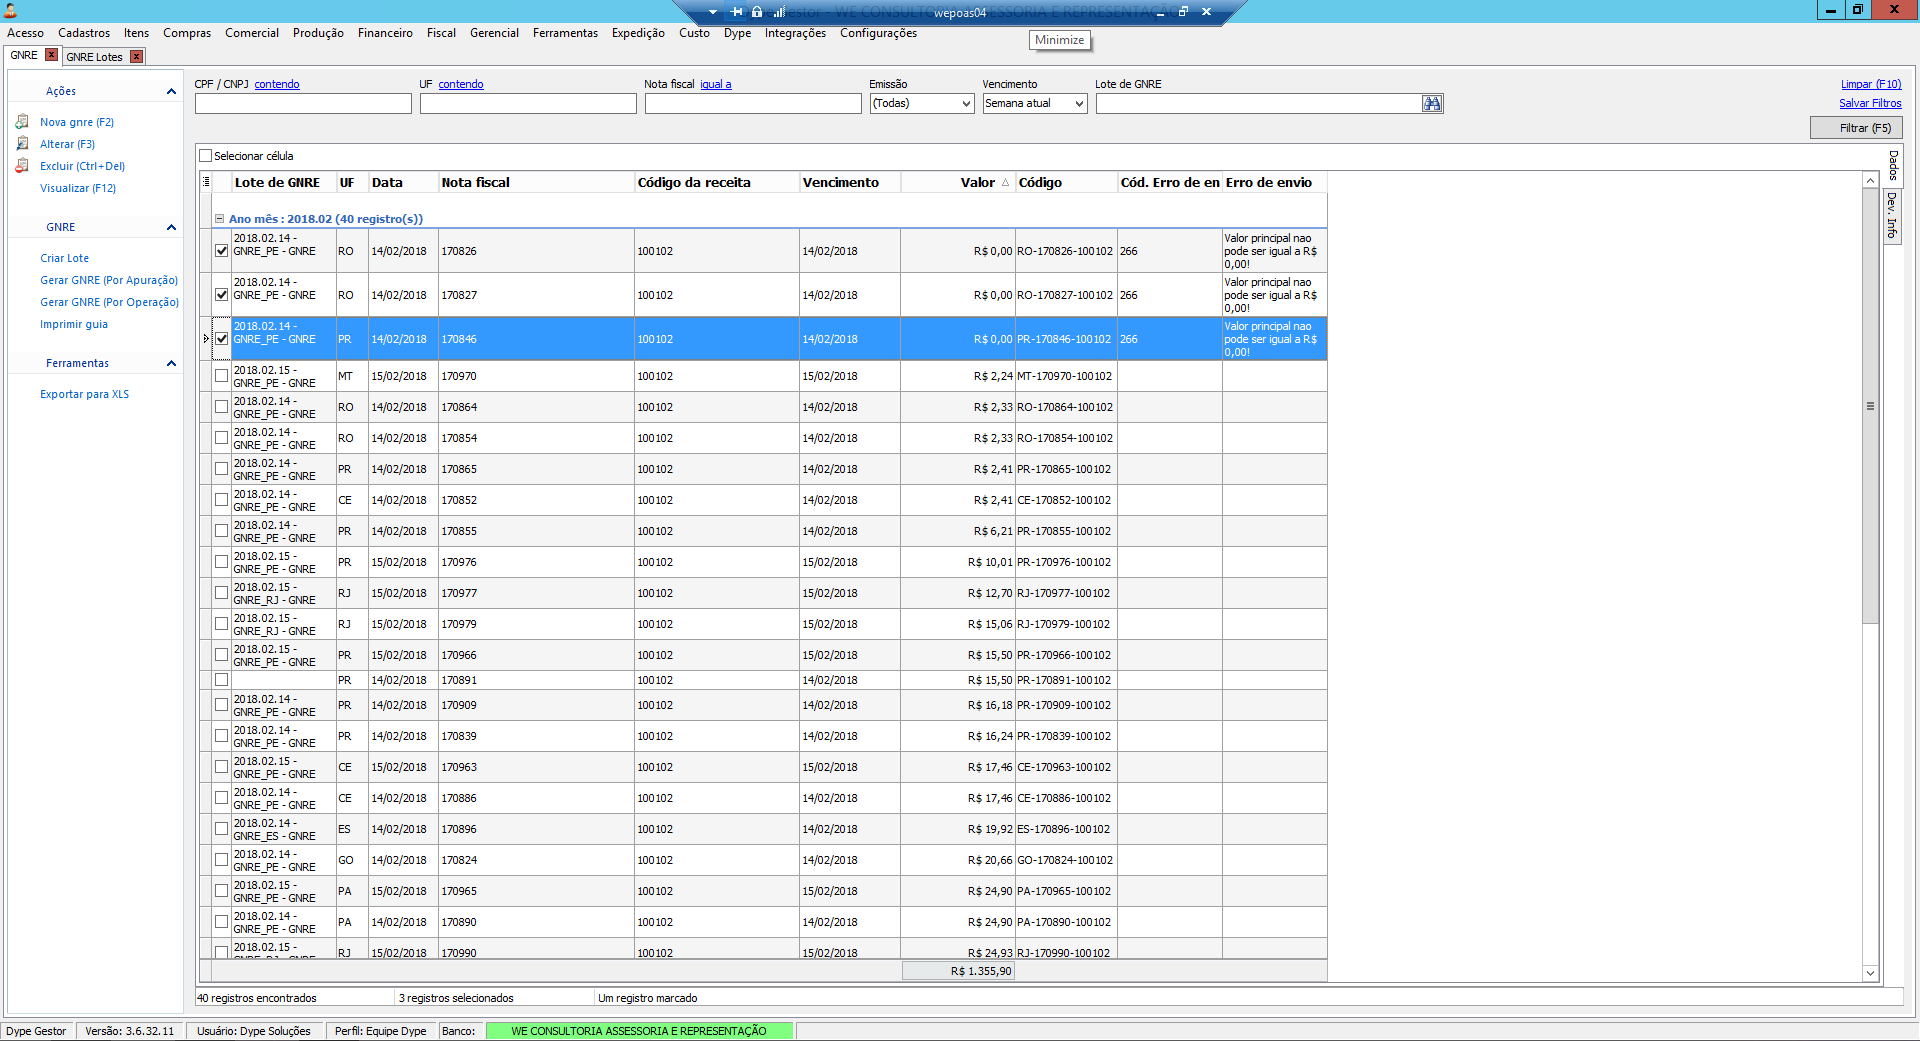Open the dropdown arrow on the remote session bar

point(713,12)
